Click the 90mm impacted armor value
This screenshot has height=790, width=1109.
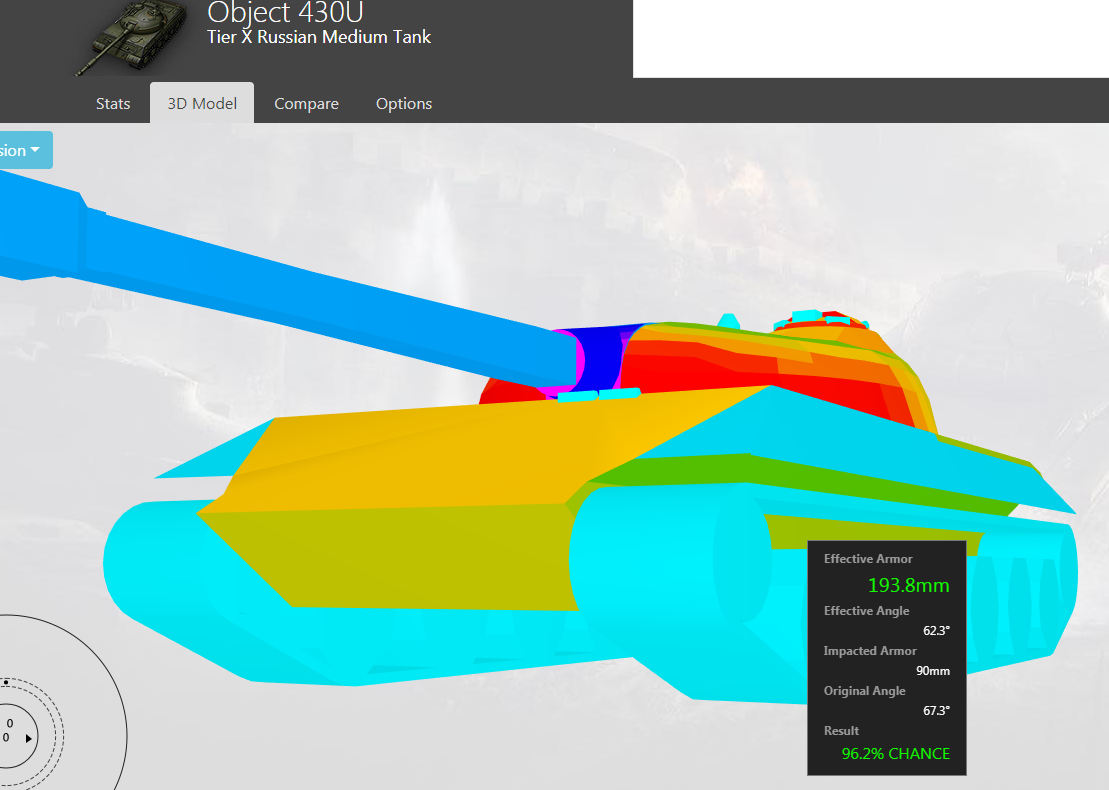click(x=932, y=670)
